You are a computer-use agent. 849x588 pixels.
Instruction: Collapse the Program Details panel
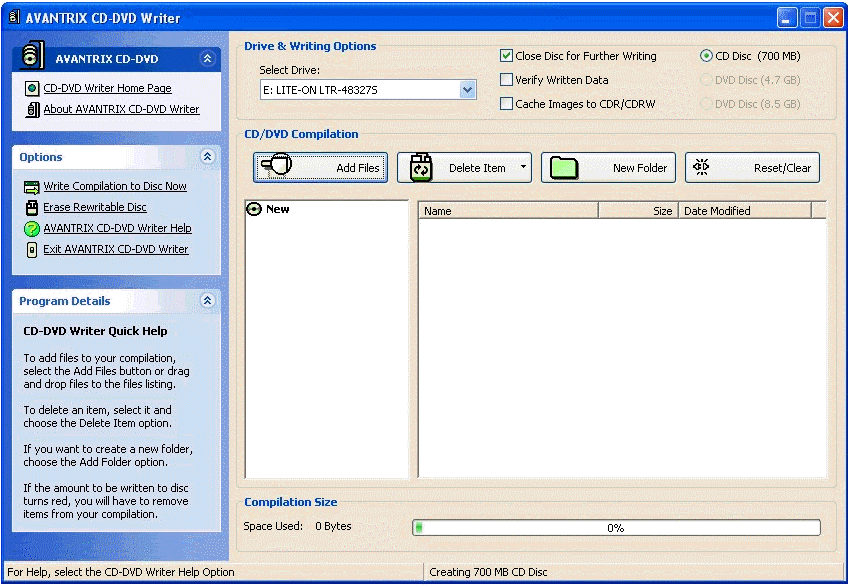click(207, 301)
